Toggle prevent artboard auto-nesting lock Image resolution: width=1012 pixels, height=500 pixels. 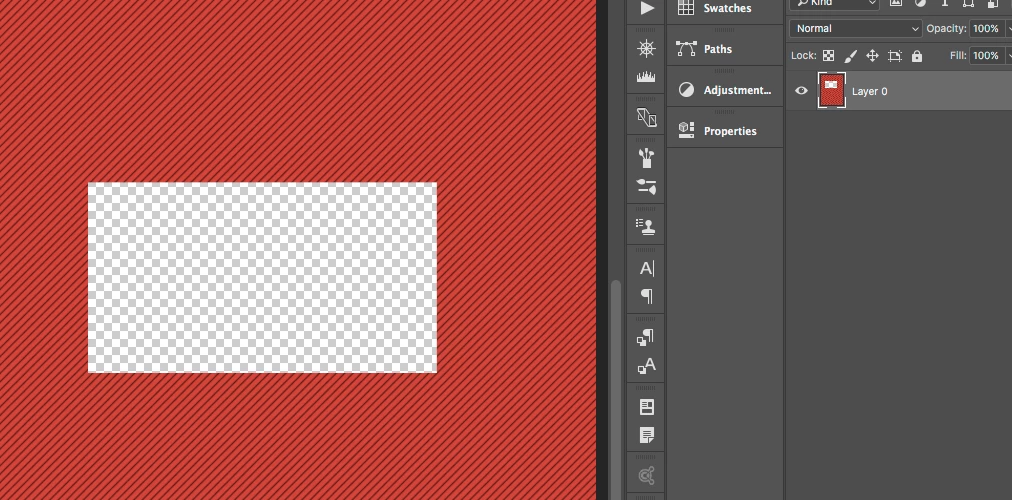pos(895,56)
